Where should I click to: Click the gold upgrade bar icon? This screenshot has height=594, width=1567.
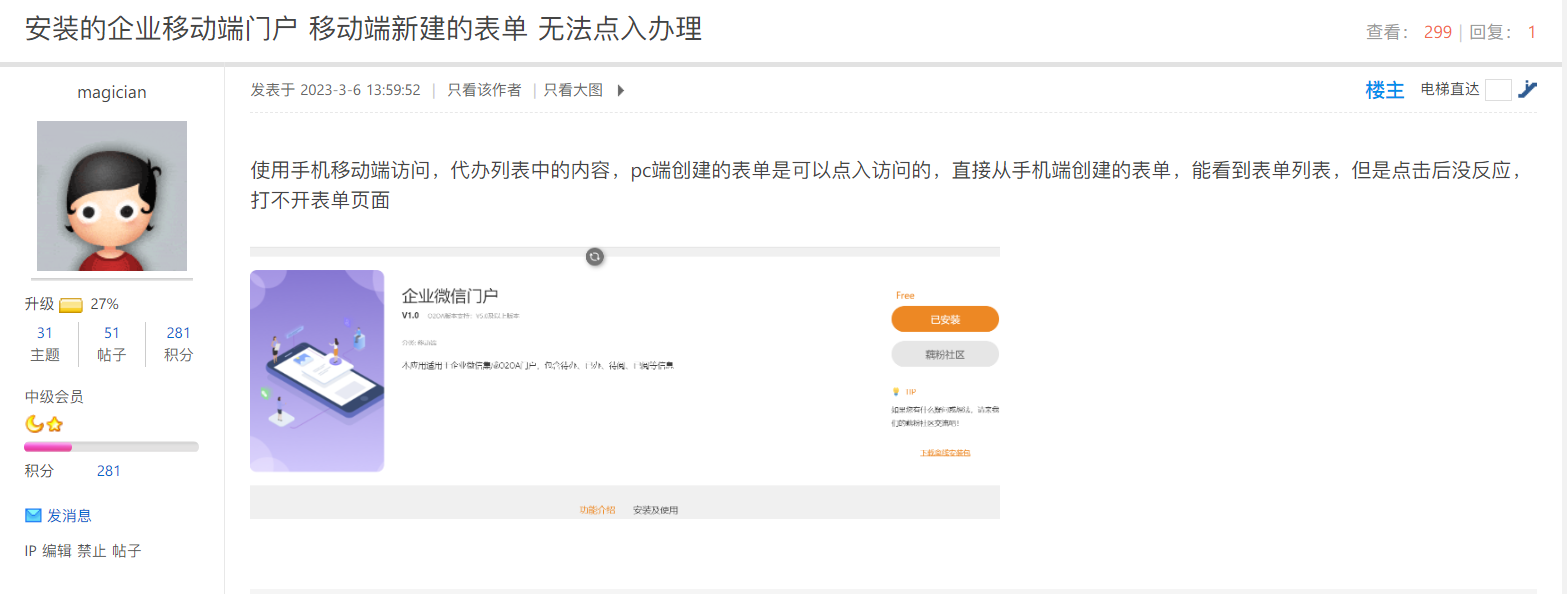(71, 305)
